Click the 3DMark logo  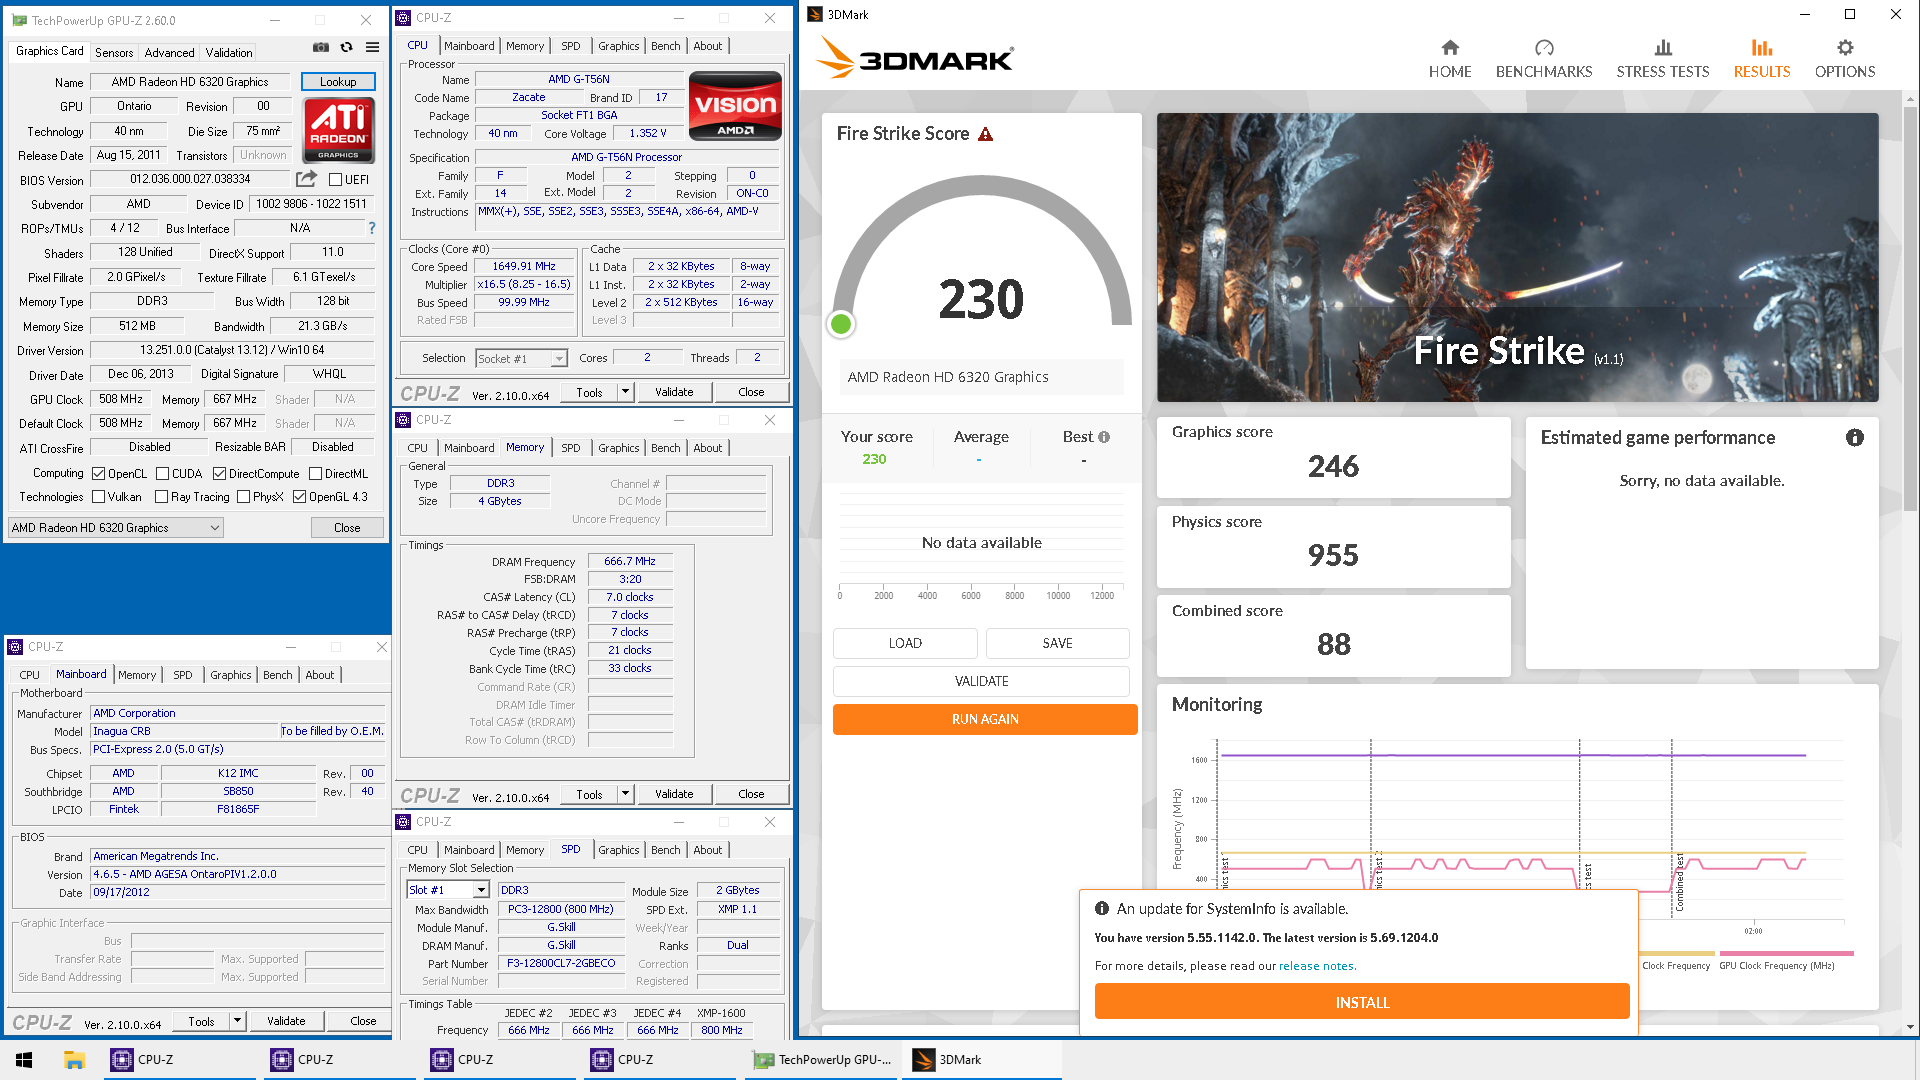(x=914, y=58)
